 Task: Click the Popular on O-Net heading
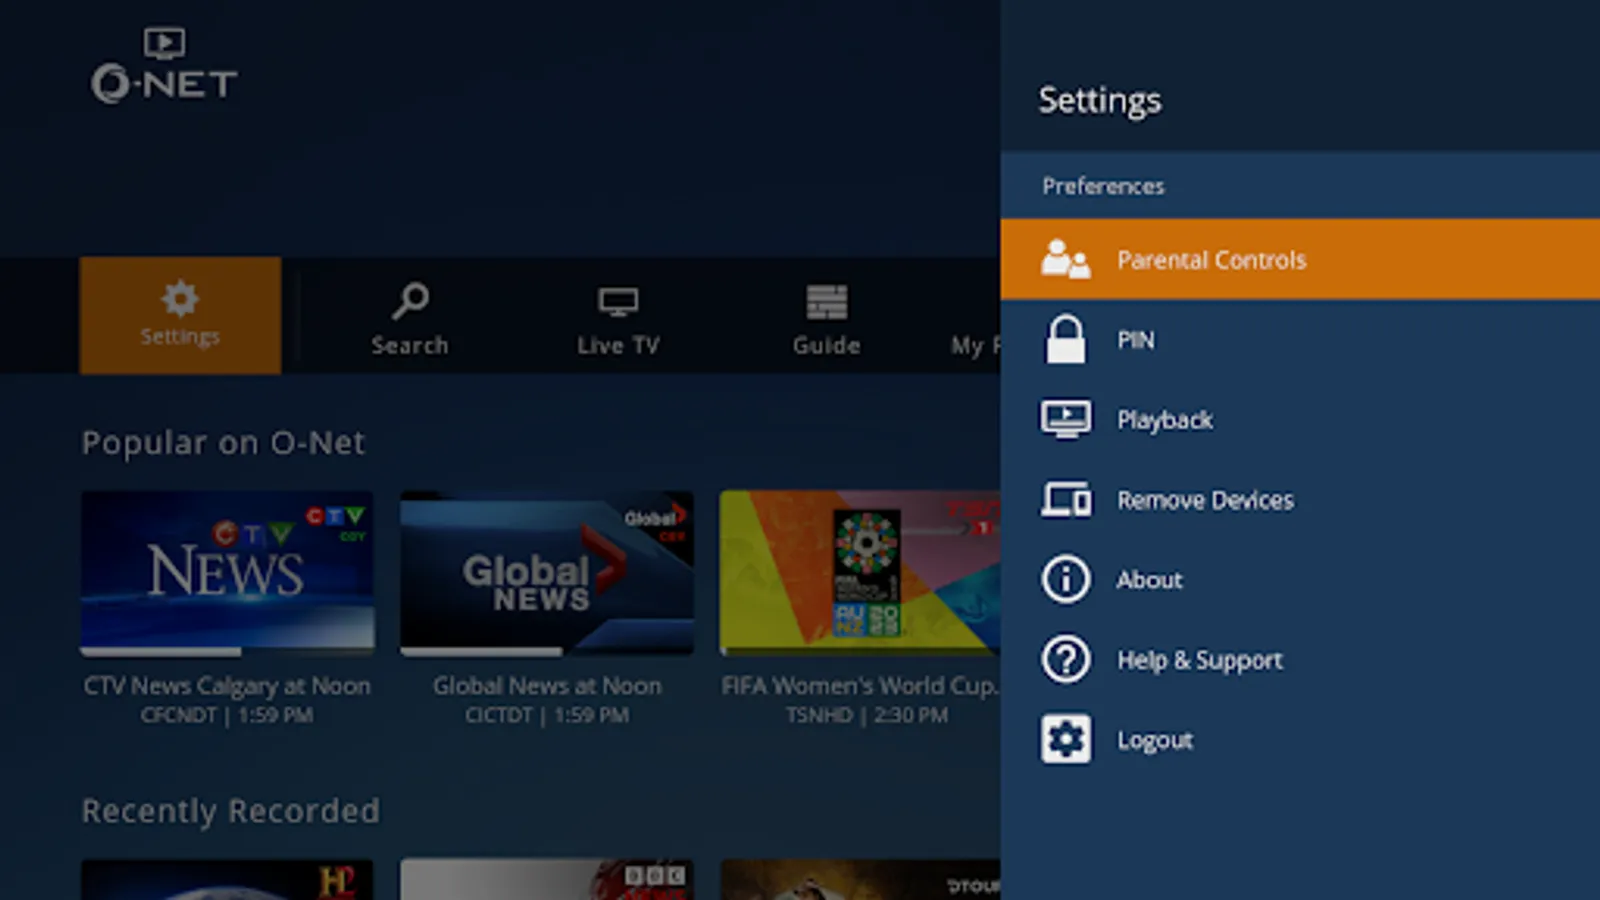(x=224, y=442)
